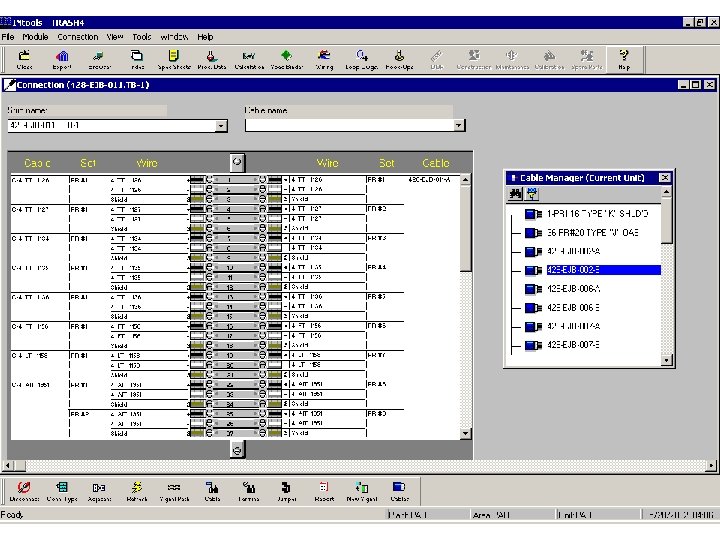Open the Index module icon
The image size is (720, 540).
point(137,60)
